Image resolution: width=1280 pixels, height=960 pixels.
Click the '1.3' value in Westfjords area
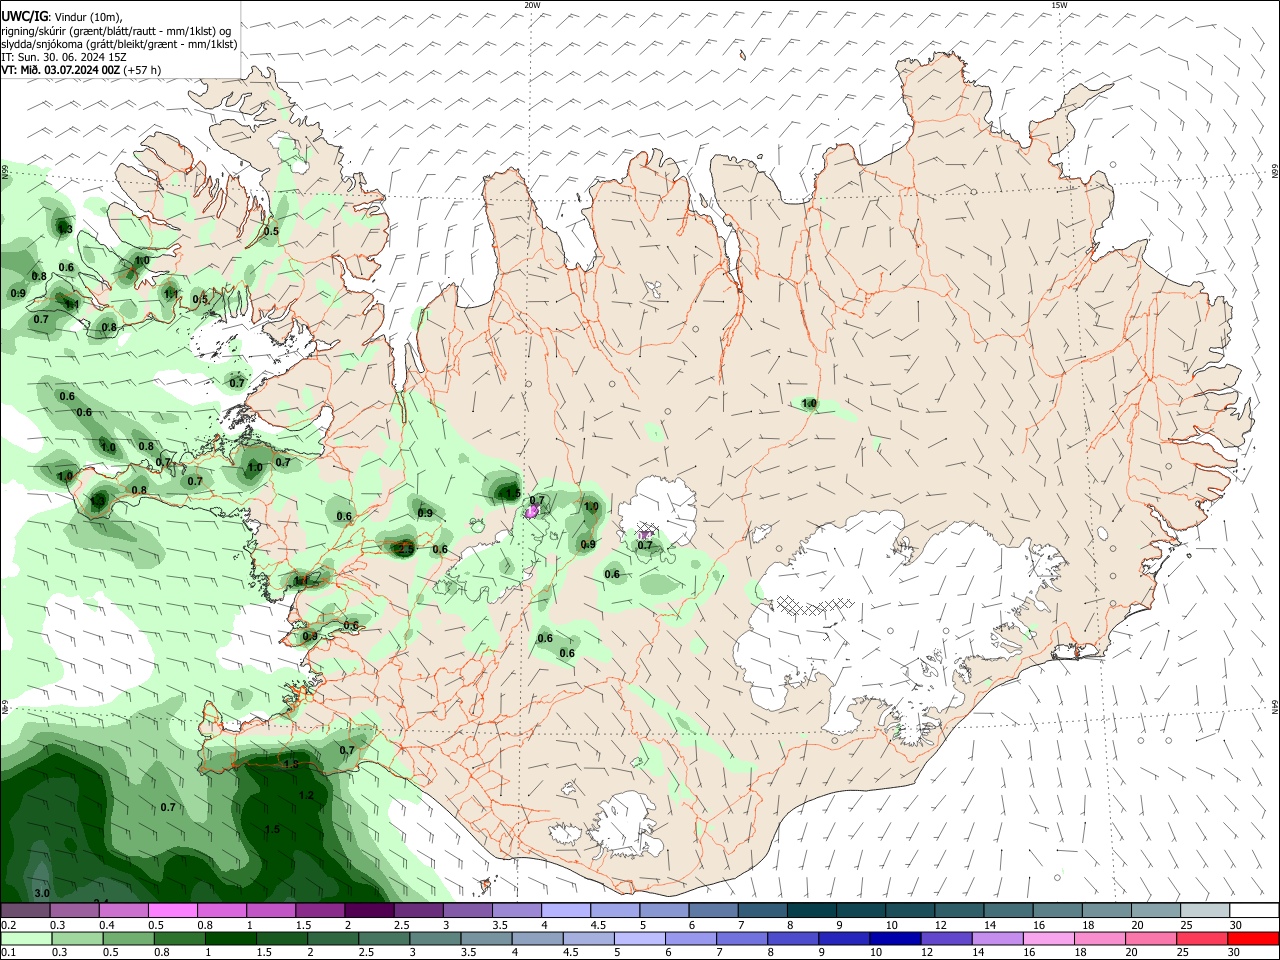(x=65, y=229)
